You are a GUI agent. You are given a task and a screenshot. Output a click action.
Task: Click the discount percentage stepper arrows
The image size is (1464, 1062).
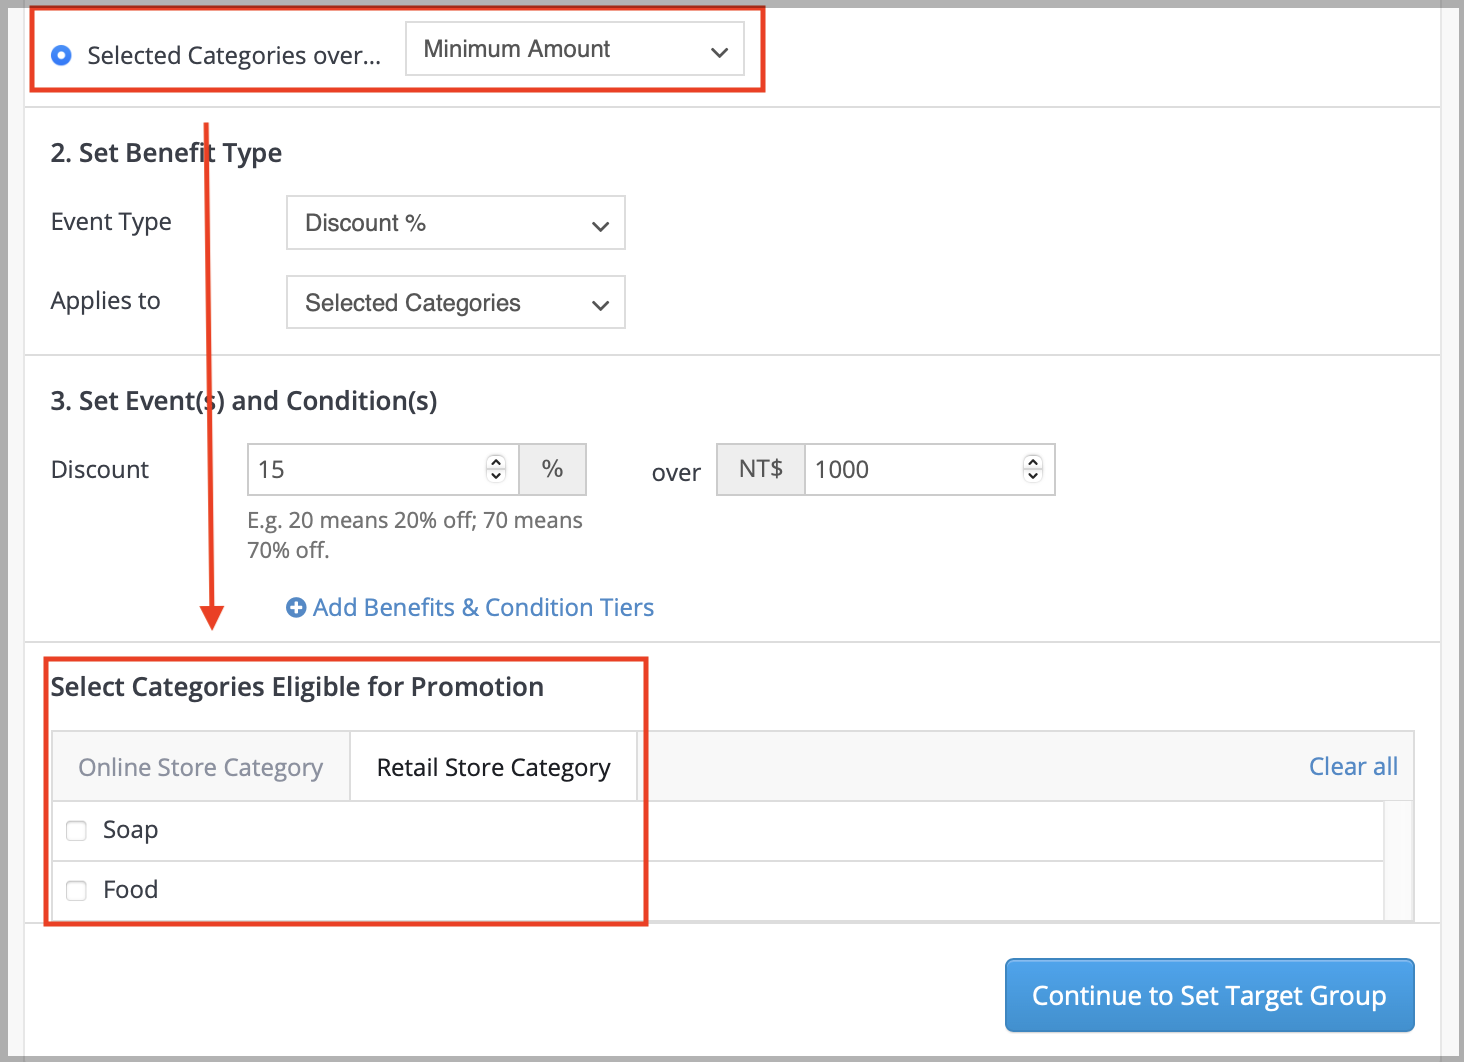click(496, 469)
